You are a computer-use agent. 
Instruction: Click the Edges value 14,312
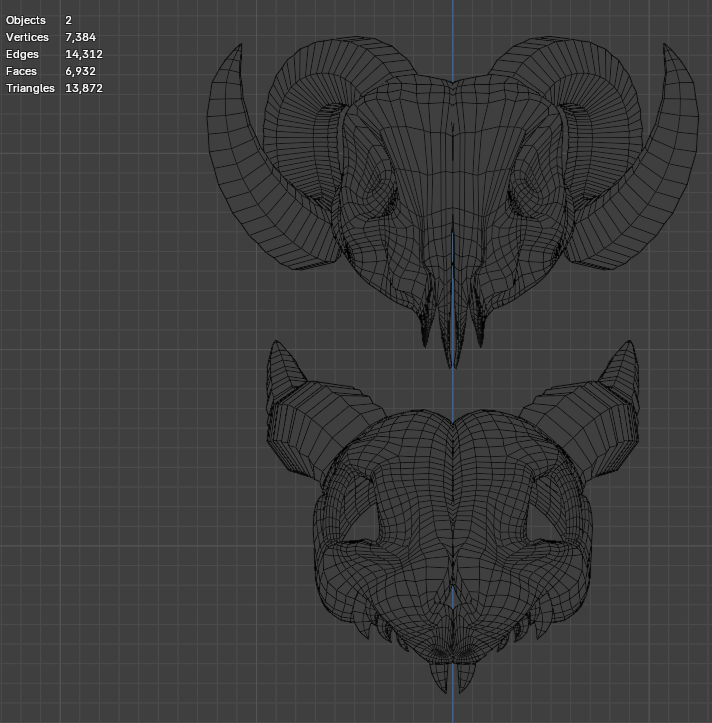[84, 54]
